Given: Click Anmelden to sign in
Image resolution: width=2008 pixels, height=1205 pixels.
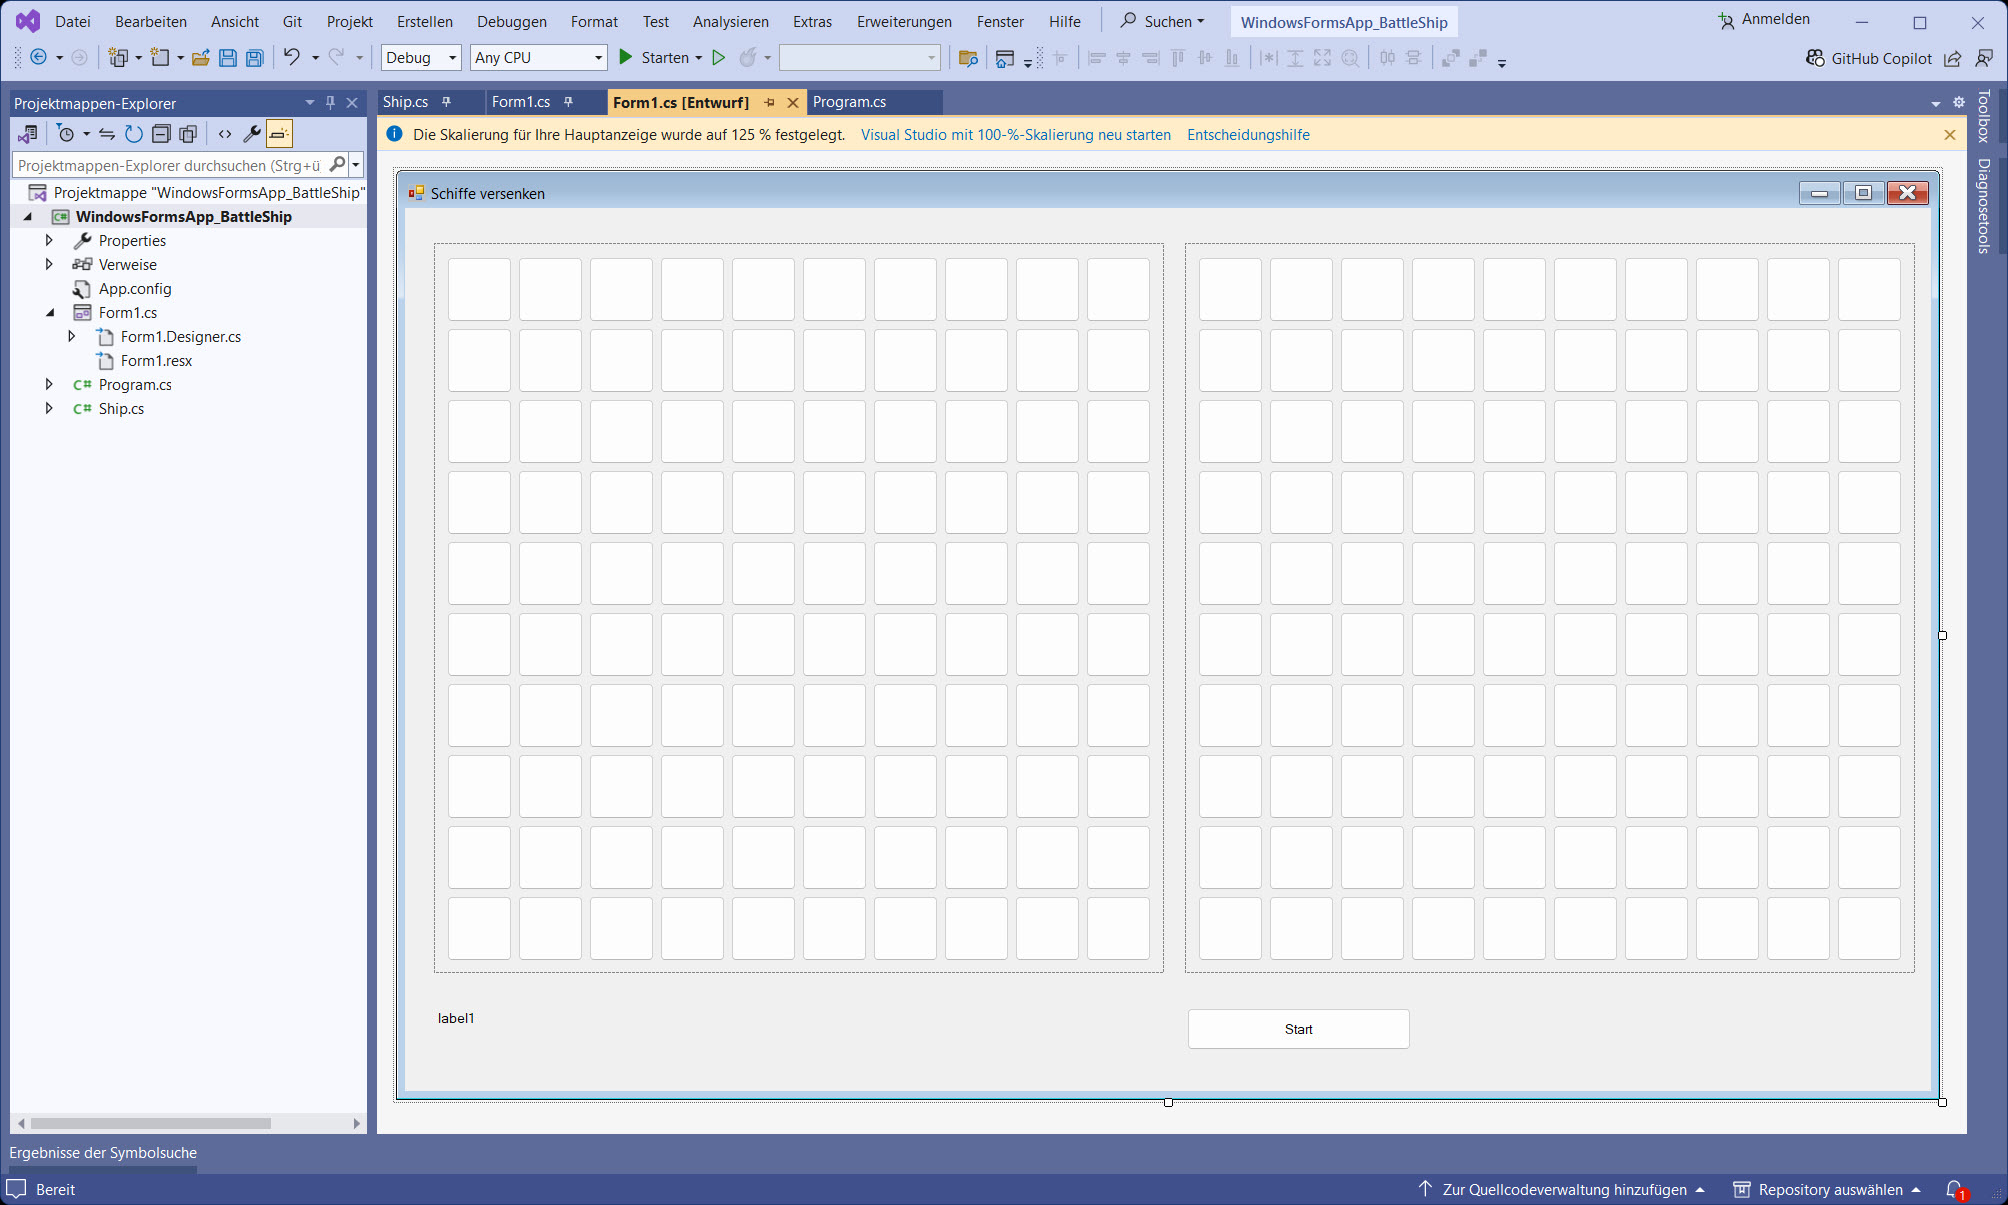Looking at the screenshot, I should click(x=1764, y=19).
